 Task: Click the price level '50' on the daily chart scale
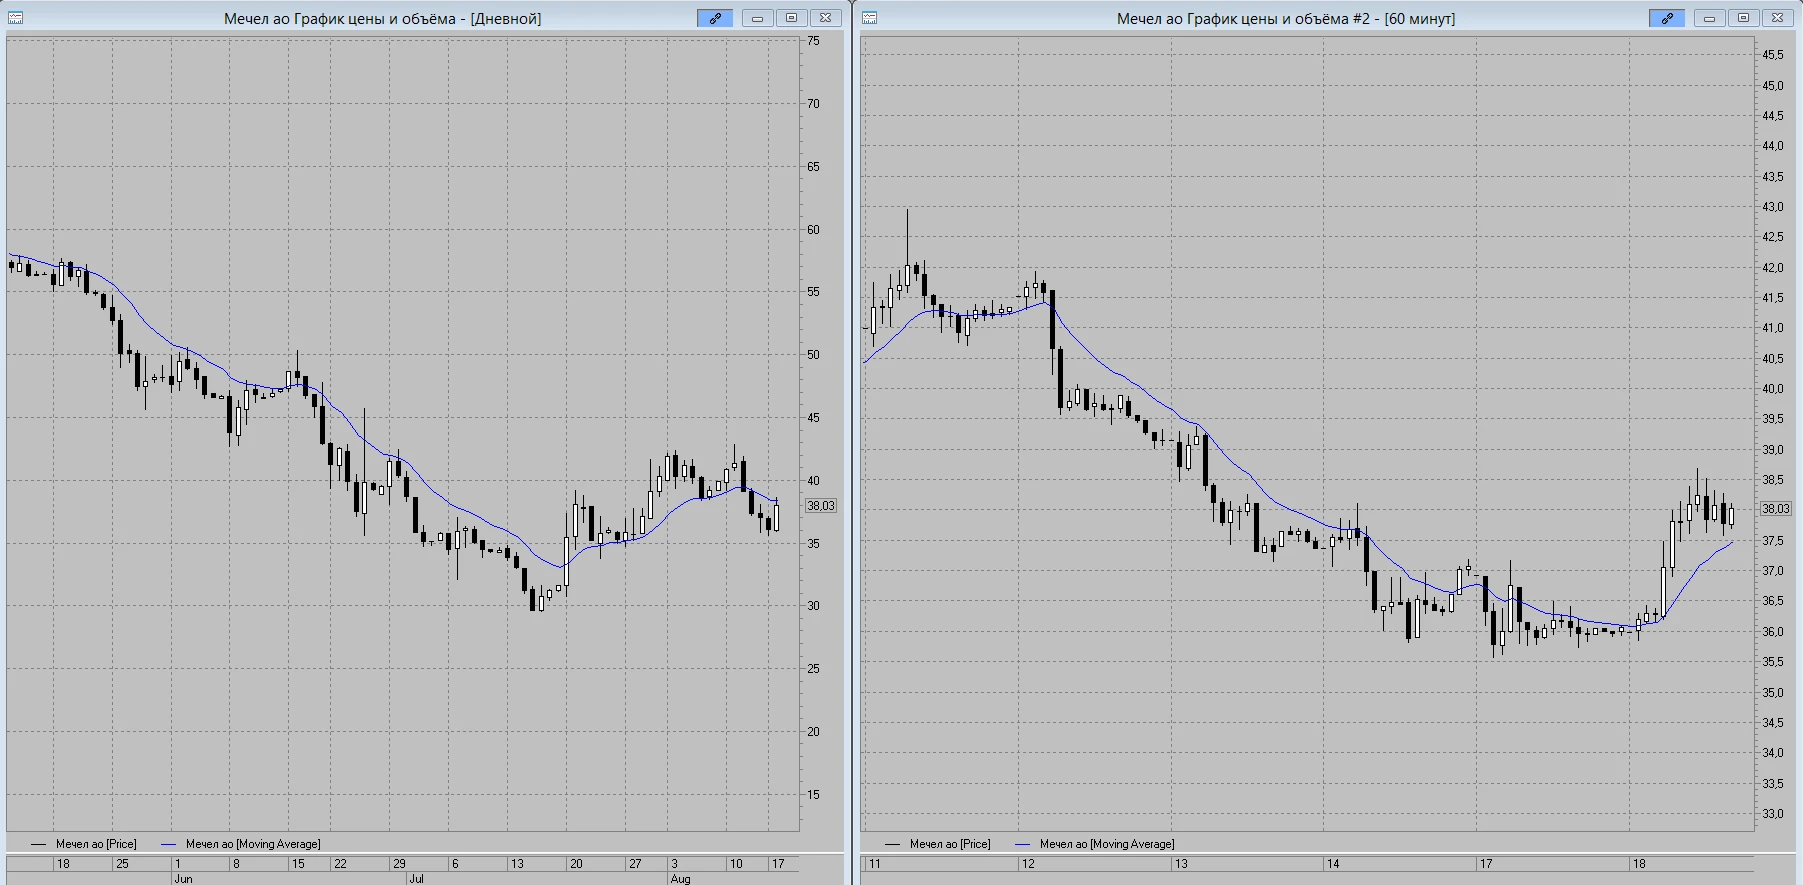[813, 355]
